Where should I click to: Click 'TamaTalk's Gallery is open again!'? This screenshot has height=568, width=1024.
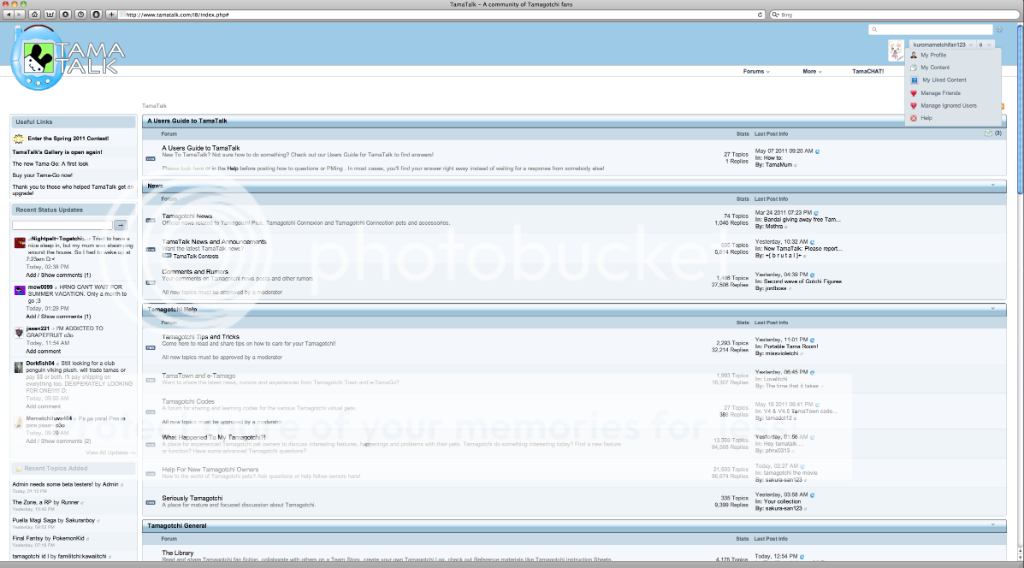click(57, 152)
